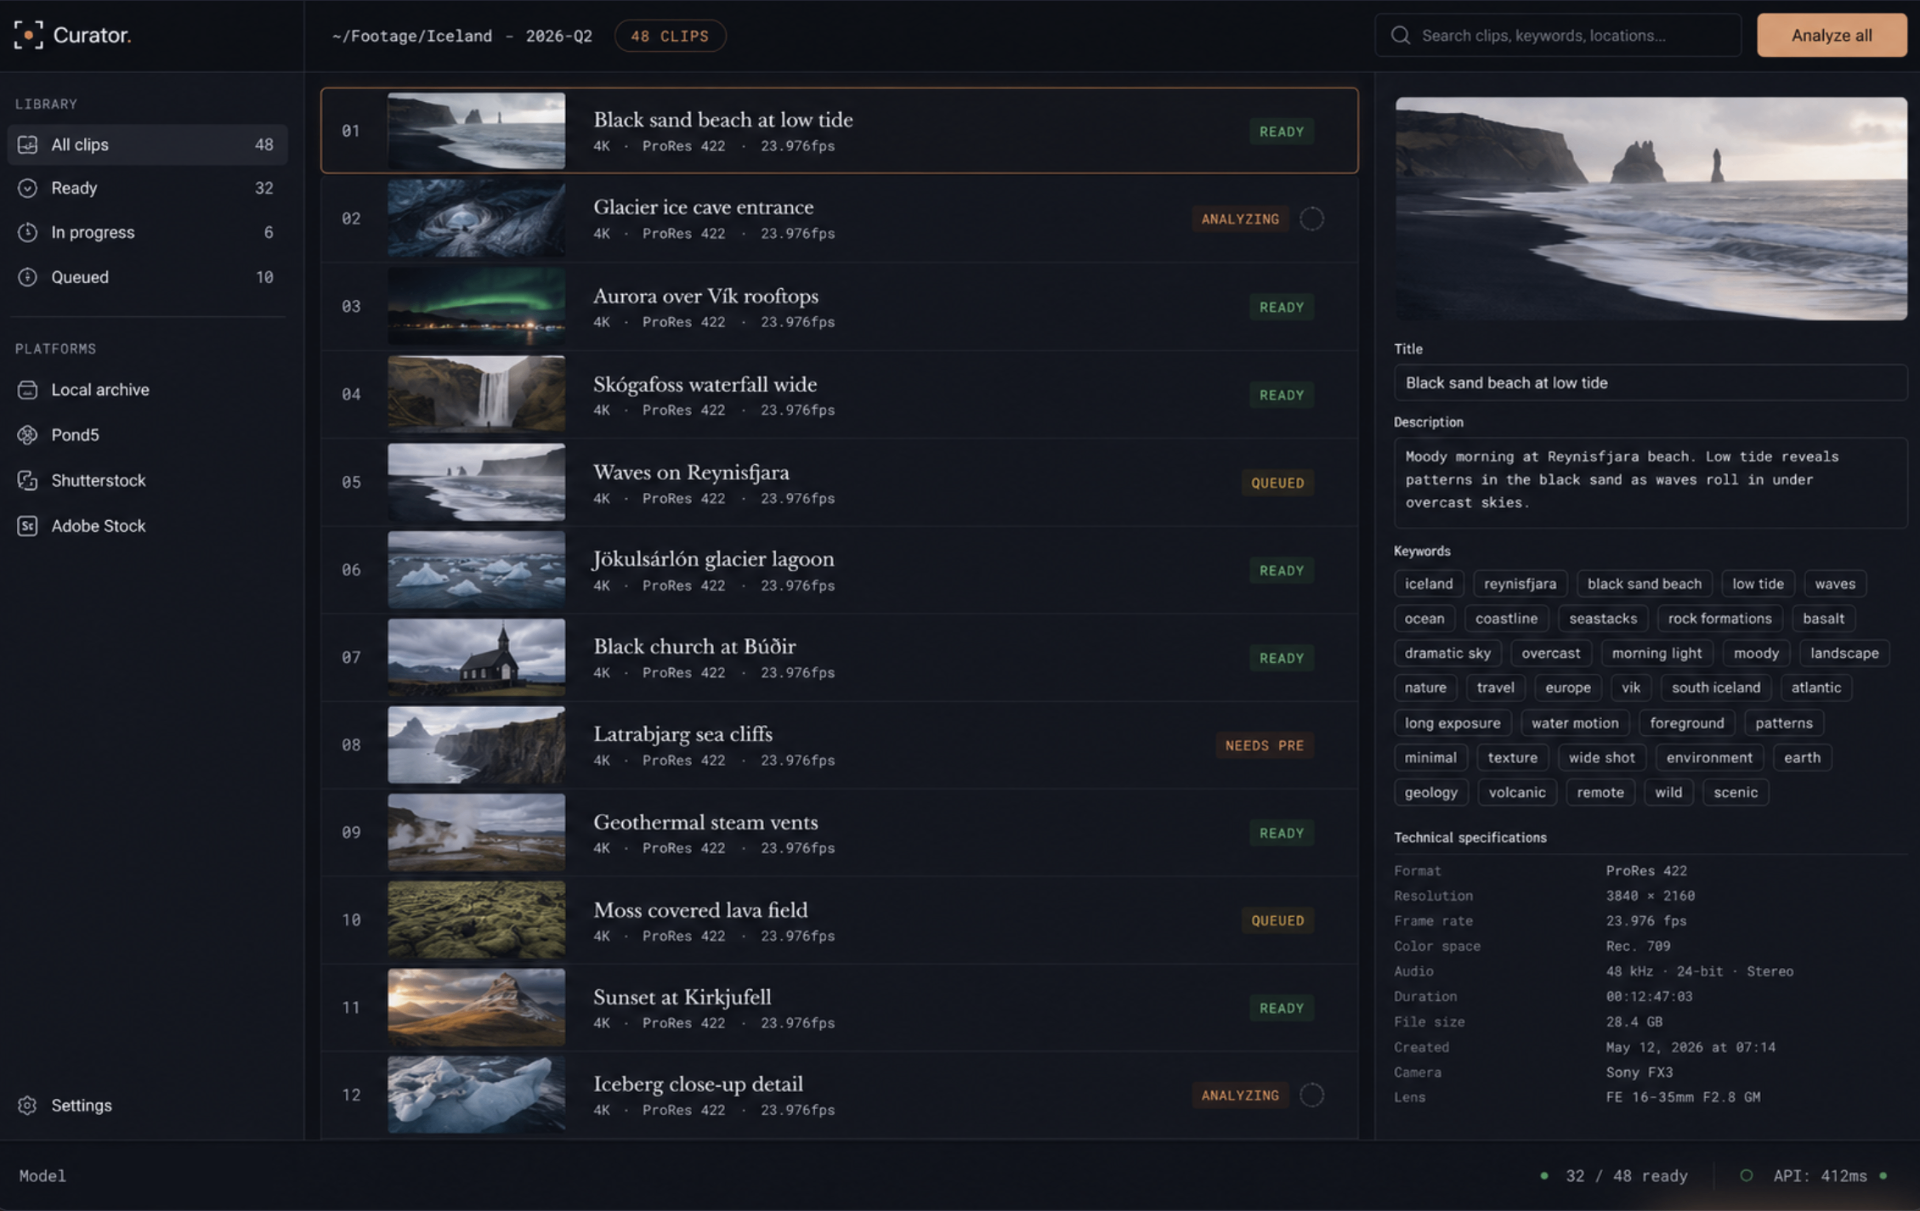Screen dimensions: 1920x1211
Task: Click the Settings gear icon
Action: click(28, 1105)
